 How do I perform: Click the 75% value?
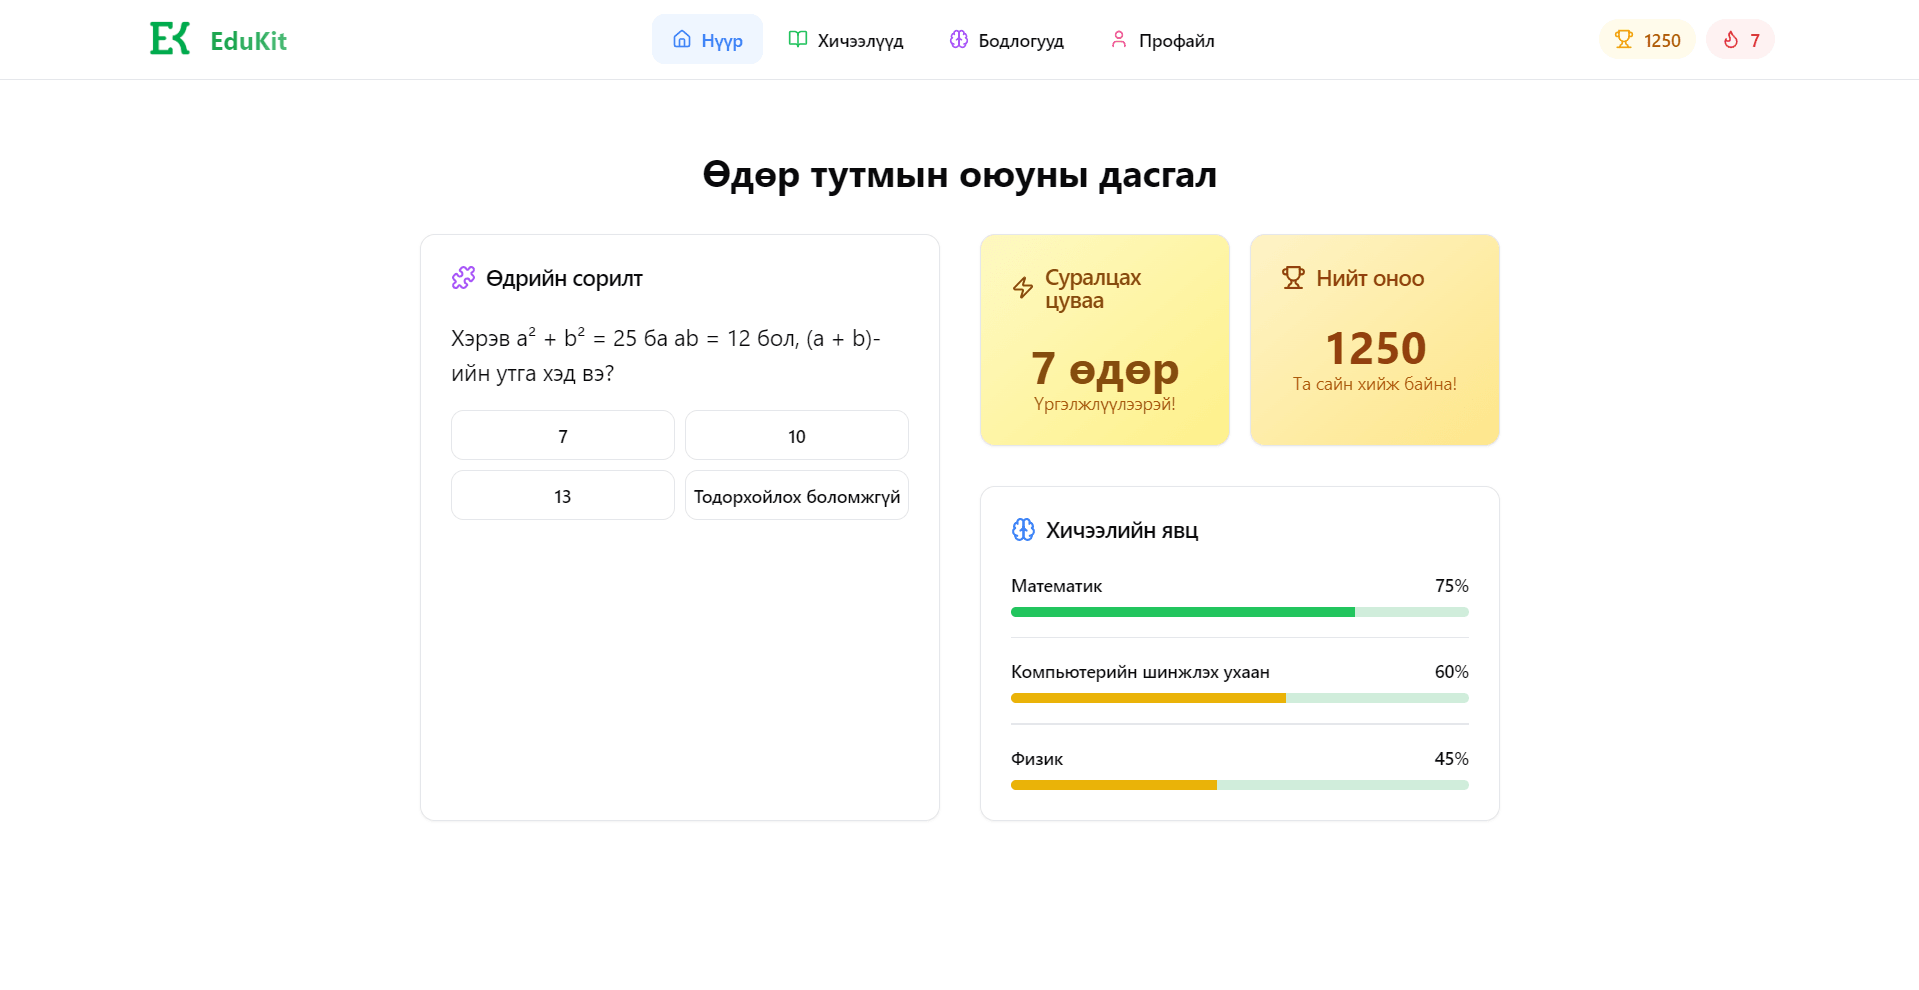[1452, 586]
